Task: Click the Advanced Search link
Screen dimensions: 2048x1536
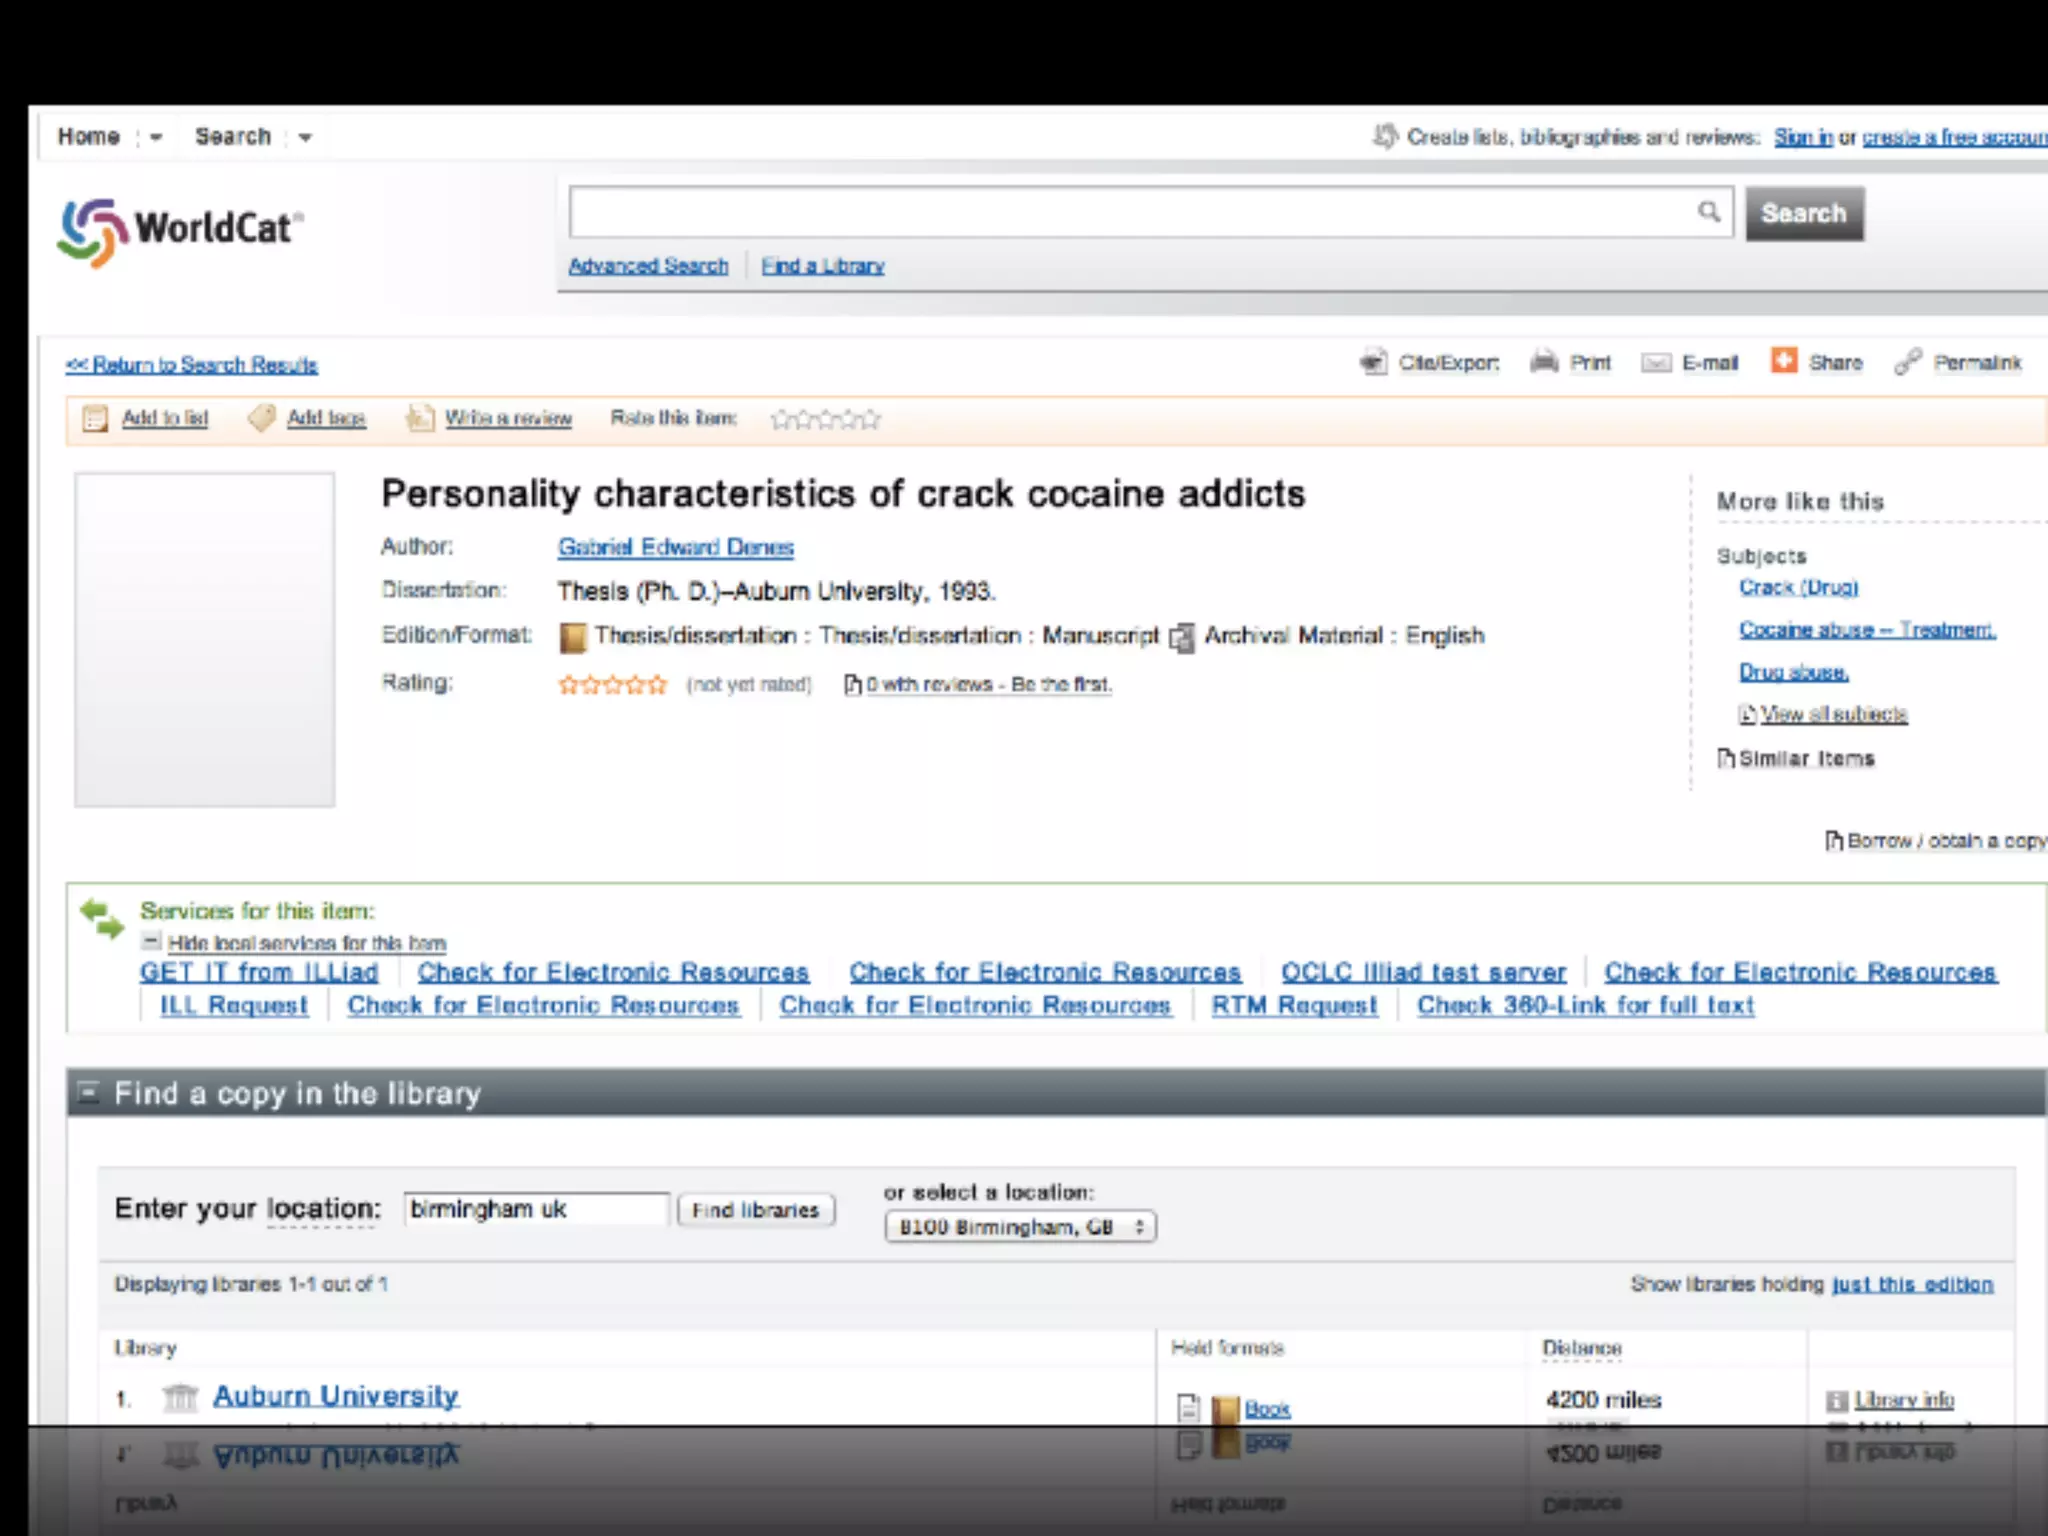Action: pos(648,266)
